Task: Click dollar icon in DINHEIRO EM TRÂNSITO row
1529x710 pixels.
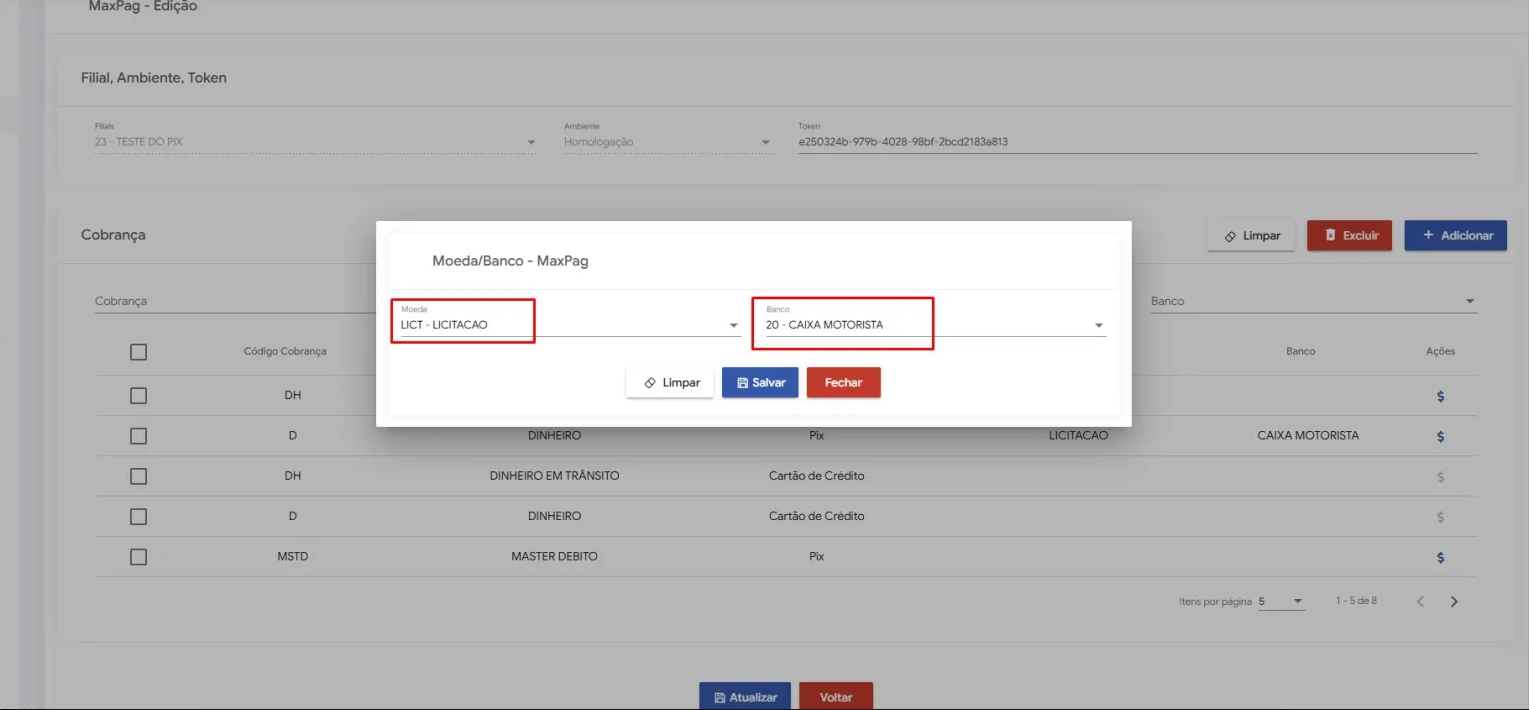Action: 1440,477
